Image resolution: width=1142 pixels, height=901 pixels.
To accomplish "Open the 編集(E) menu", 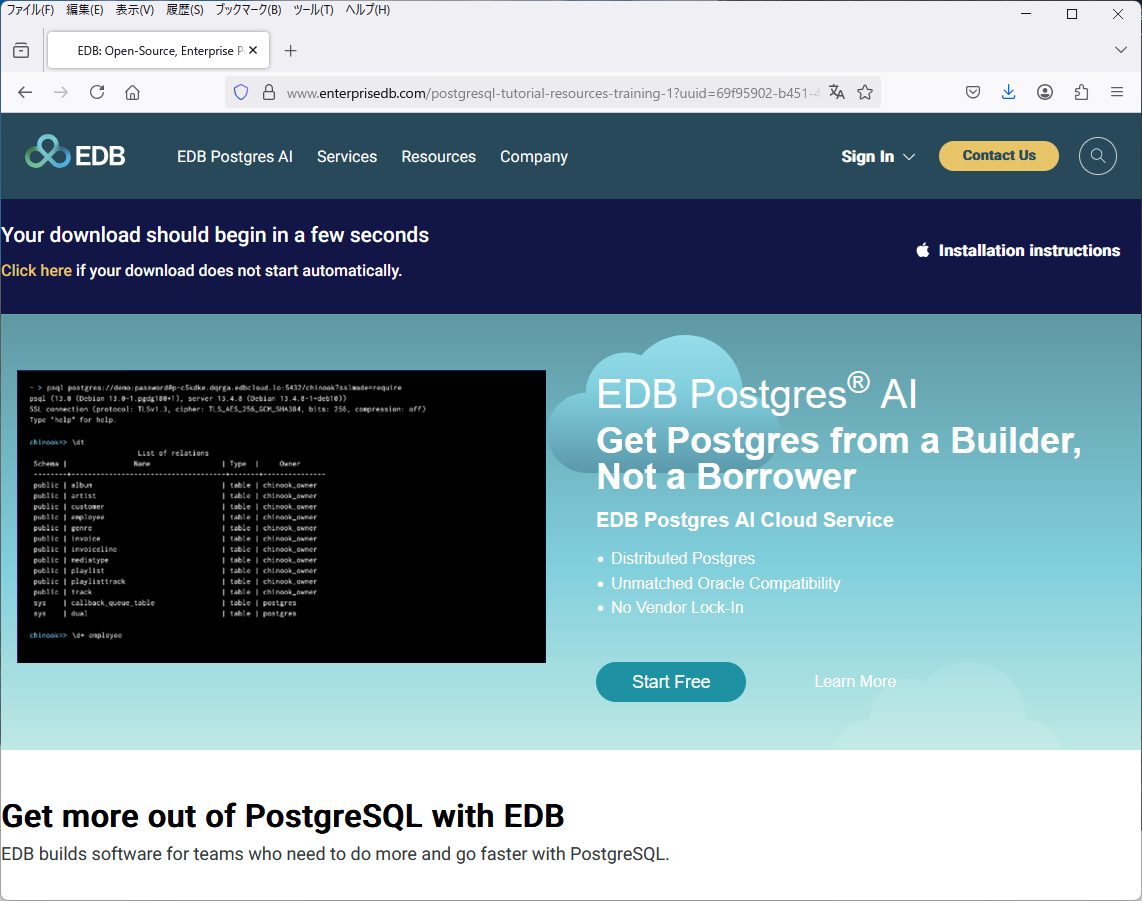I will tap(84, 10).
